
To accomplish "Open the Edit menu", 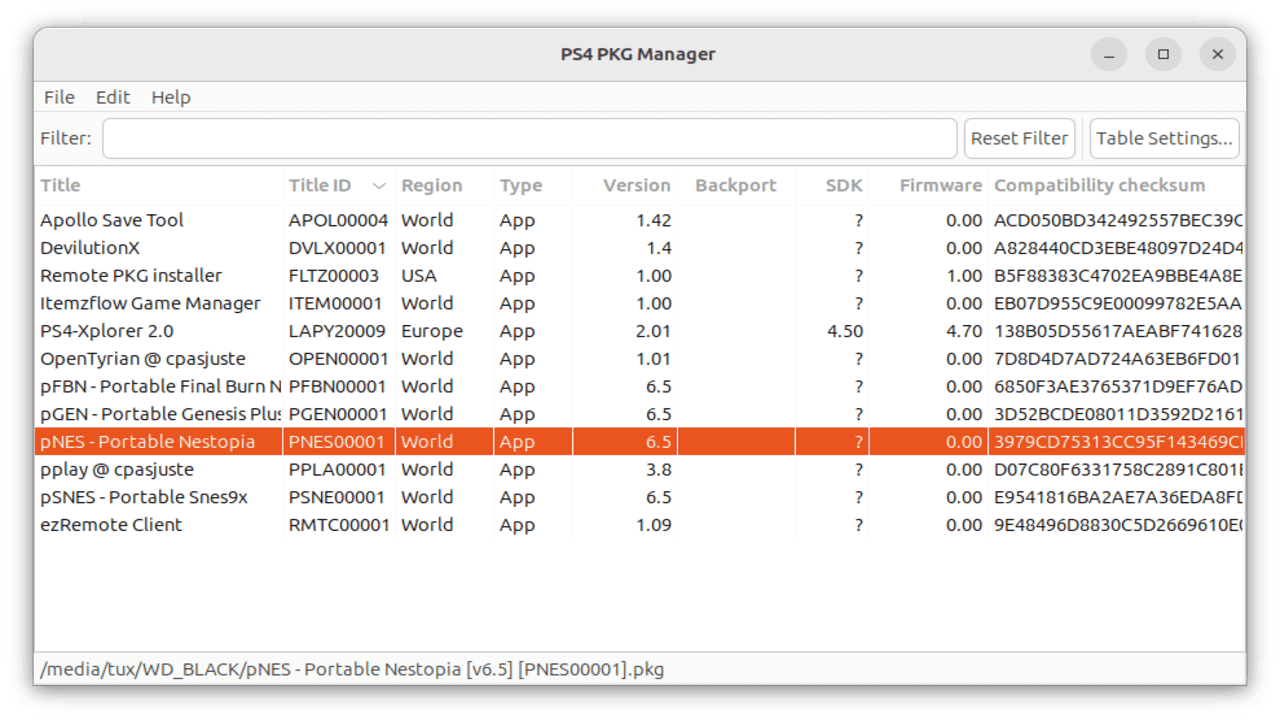I will tap(112, 97).
